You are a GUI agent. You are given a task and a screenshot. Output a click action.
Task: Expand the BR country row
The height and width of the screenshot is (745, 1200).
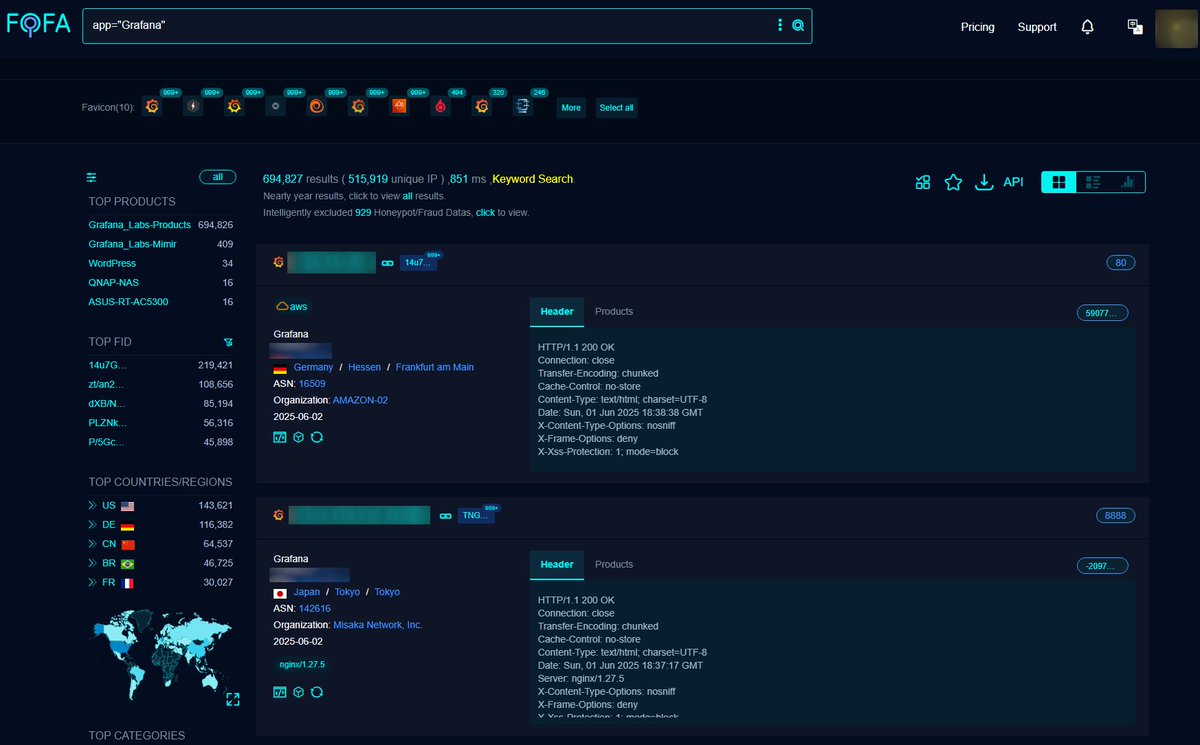[93, 563]
